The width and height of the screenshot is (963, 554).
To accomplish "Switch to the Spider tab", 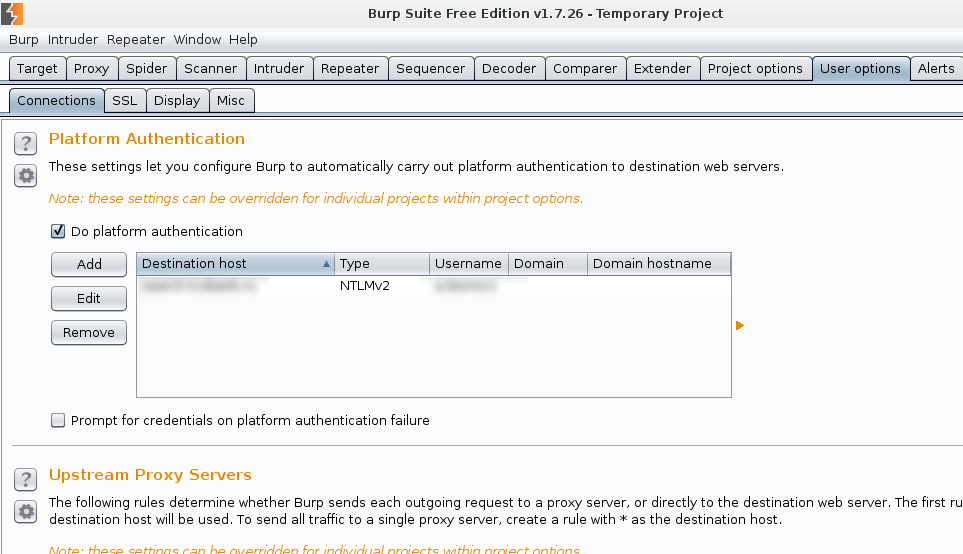I will pos(147,69).
